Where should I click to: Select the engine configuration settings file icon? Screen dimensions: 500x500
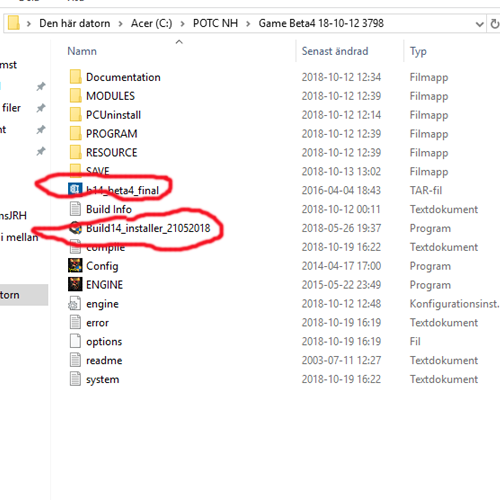75,304
